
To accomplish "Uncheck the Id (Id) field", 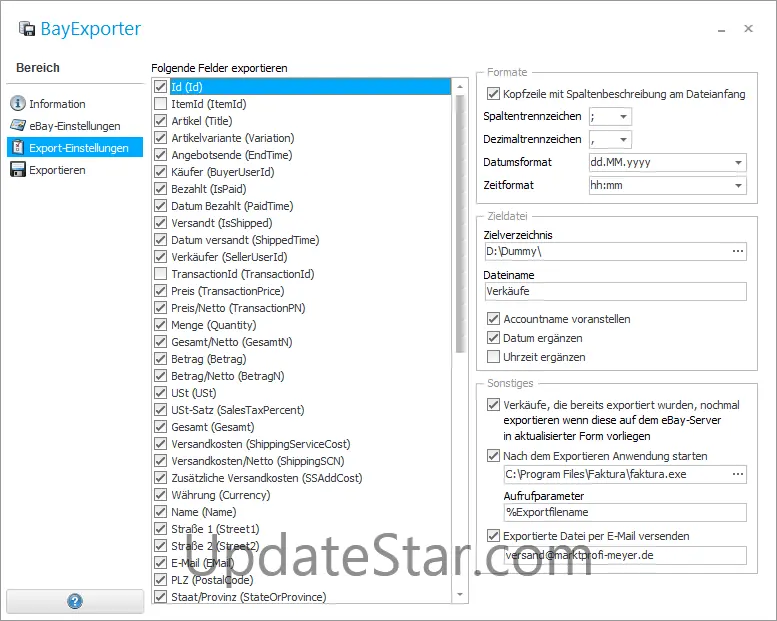I will (160, 86).
